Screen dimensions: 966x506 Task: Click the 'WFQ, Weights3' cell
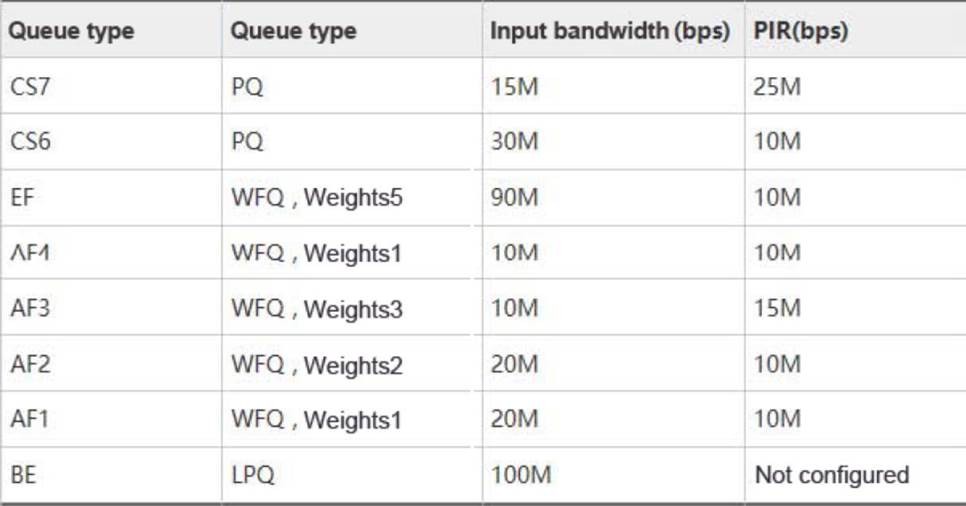(317, 310)
